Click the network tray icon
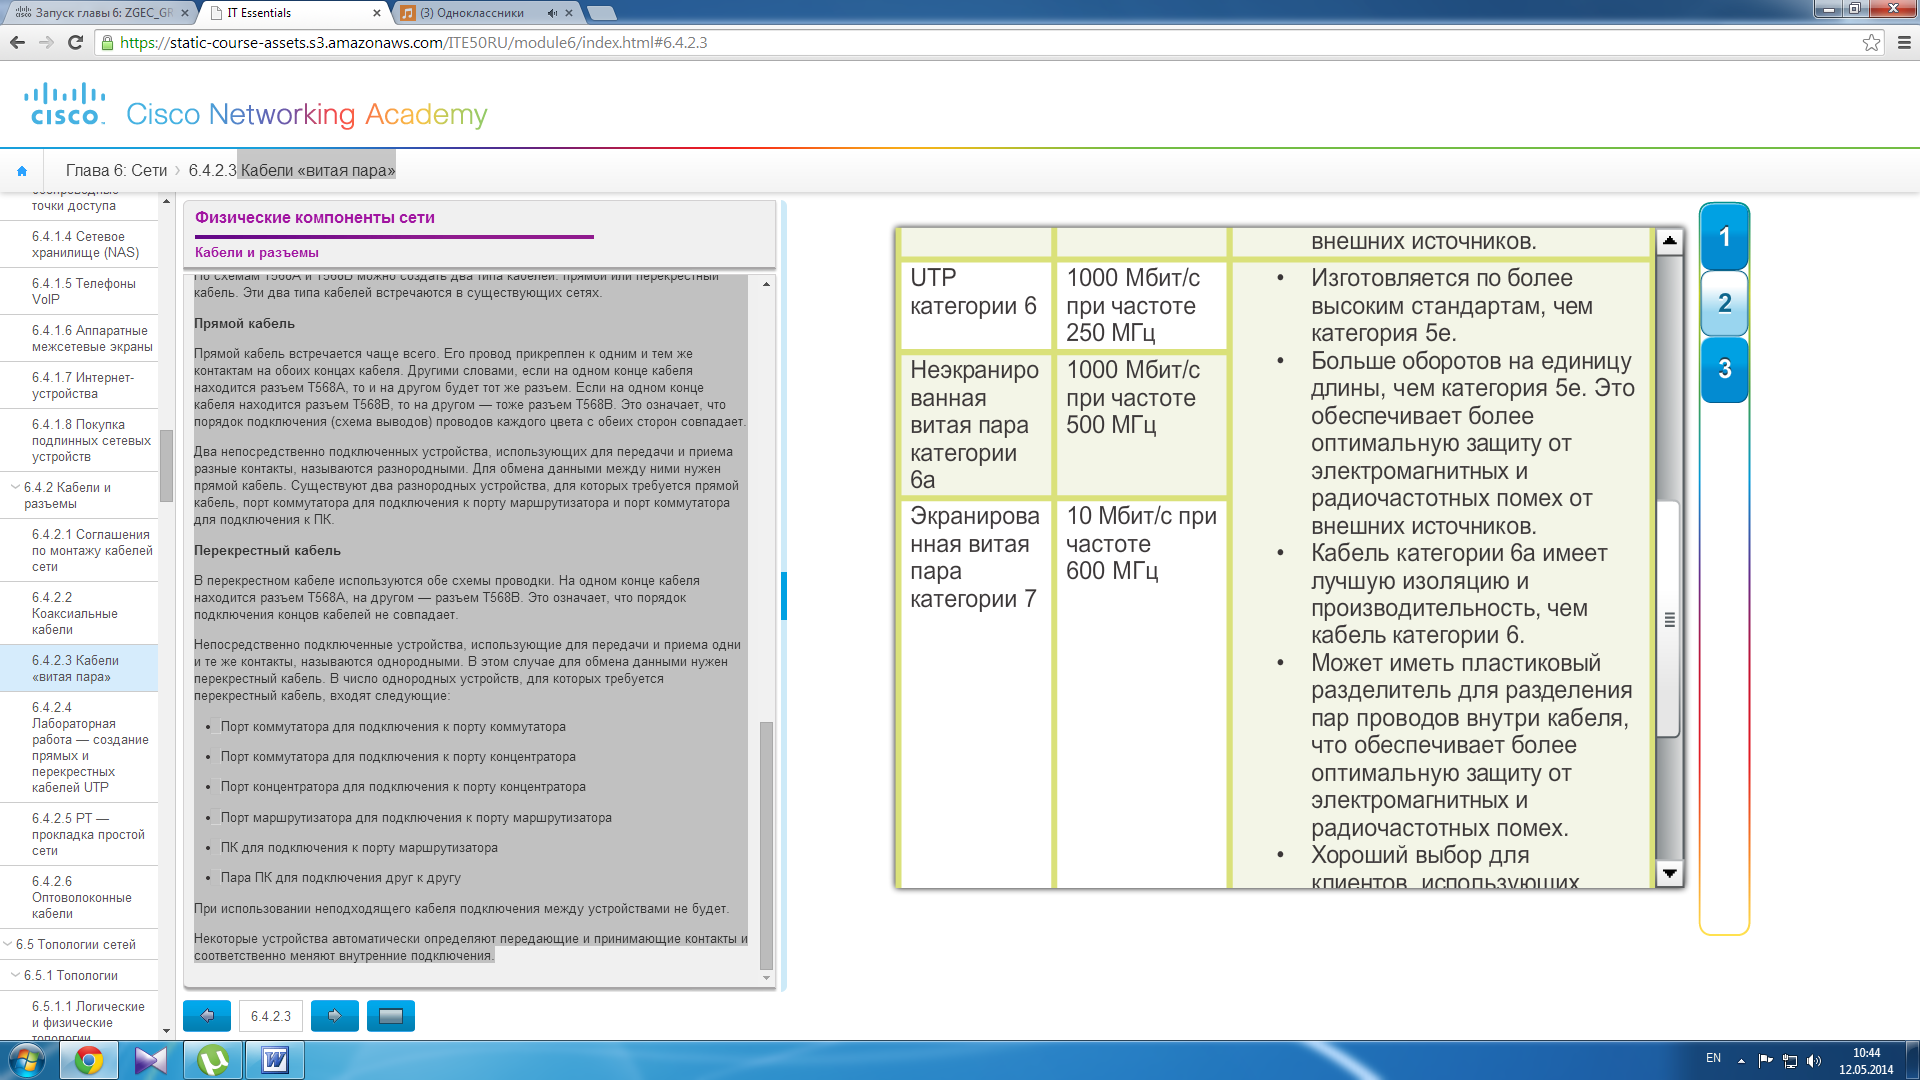The image size is (1920, 1080). click(x=1790, y=1060)
